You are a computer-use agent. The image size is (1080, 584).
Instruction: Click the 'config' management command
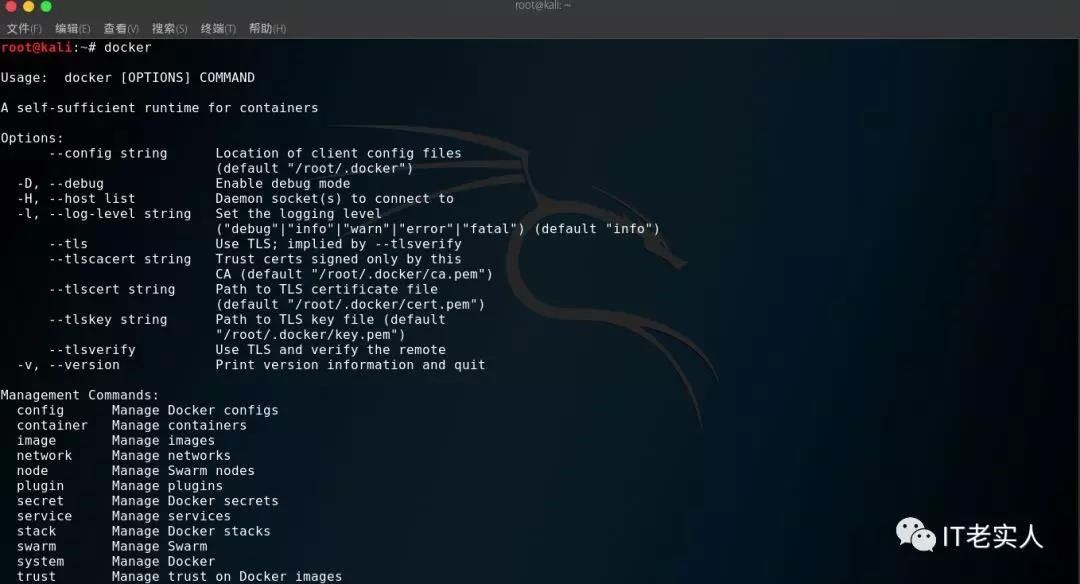click(41, 410)
